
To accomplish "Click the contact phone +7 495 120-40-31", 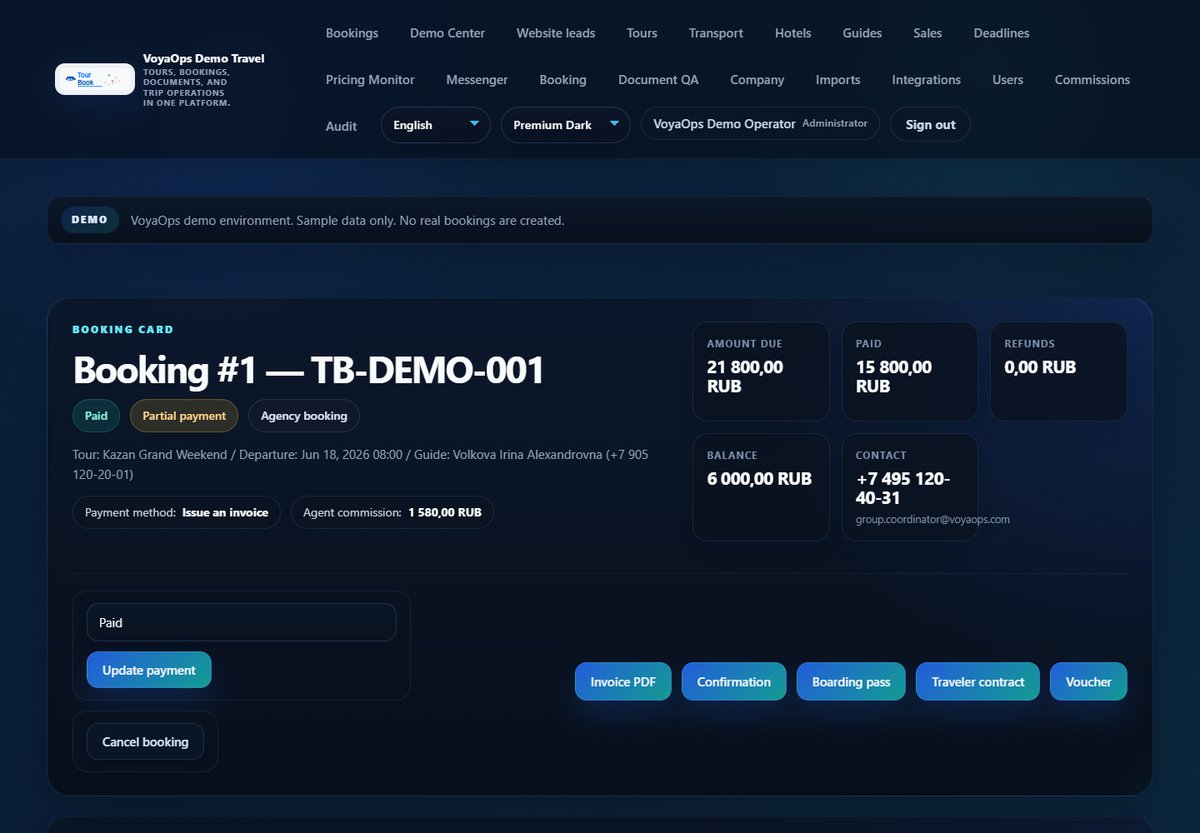I will (x=903, y=488).
